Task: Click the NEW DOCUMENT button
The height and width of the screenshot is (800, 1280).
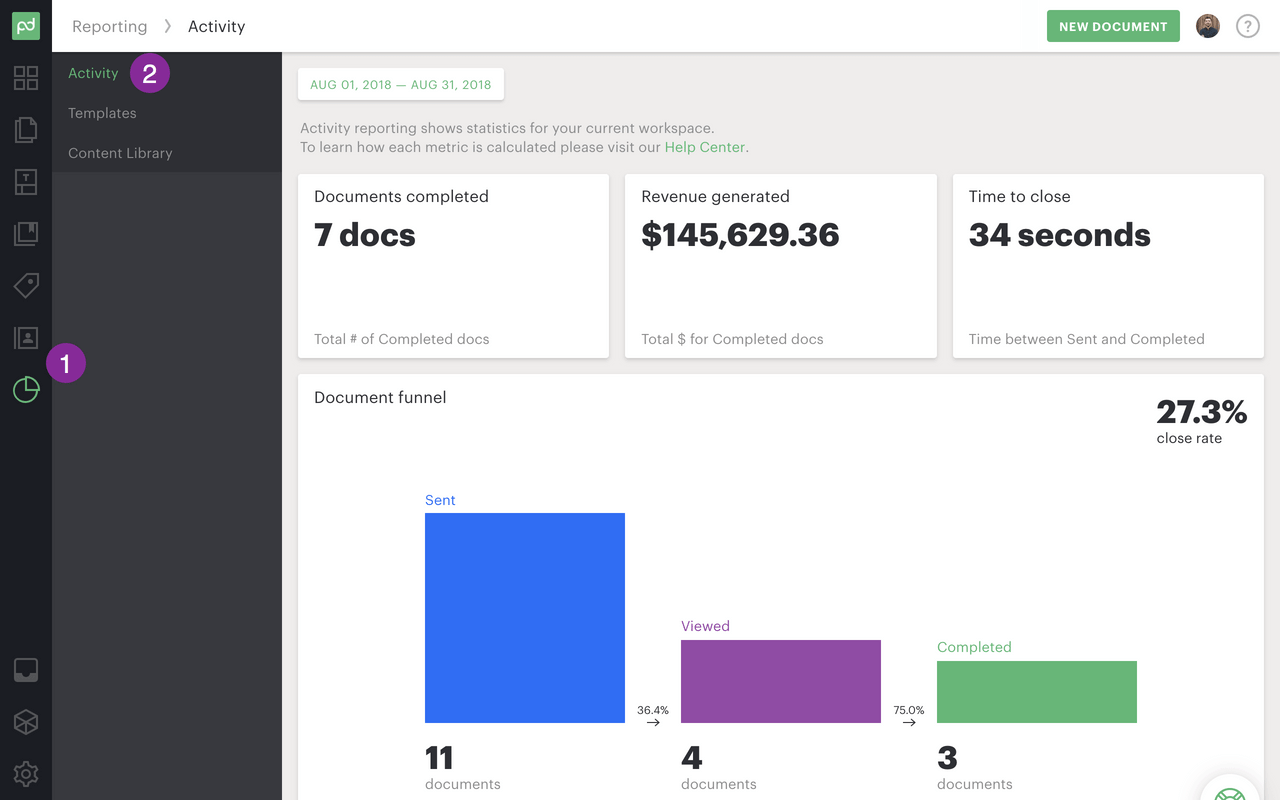Action: point(1113,25)
